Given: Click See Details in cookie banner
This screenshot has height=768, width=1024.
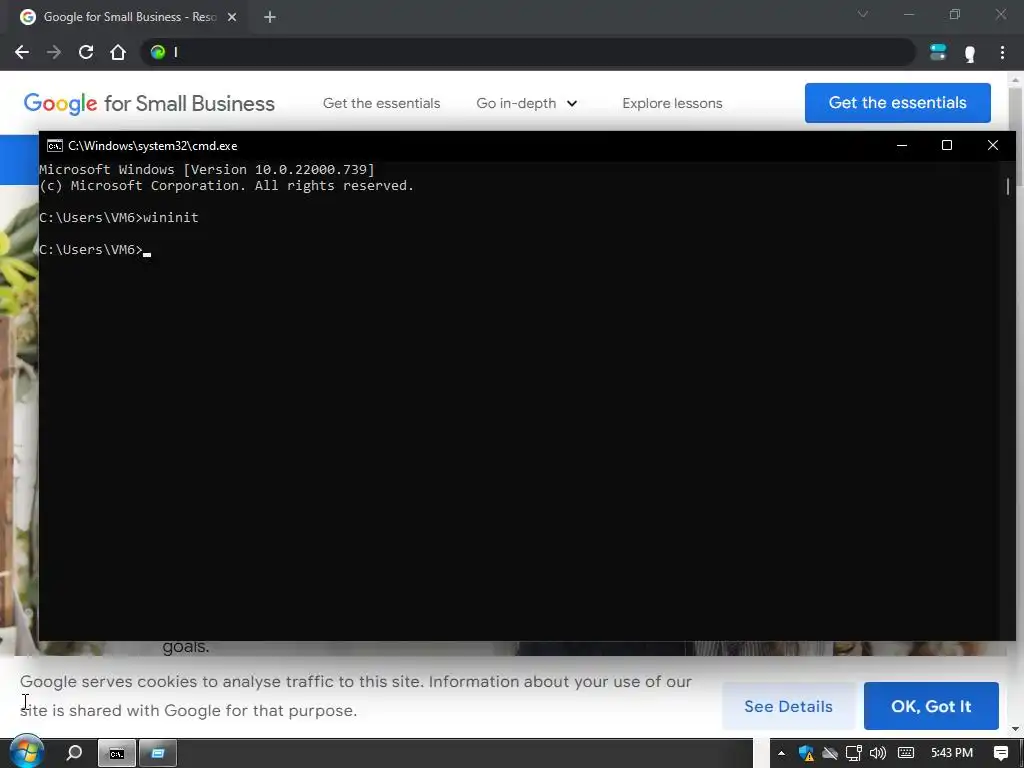Looking at the screenshot, I should (x=788, y=706).
